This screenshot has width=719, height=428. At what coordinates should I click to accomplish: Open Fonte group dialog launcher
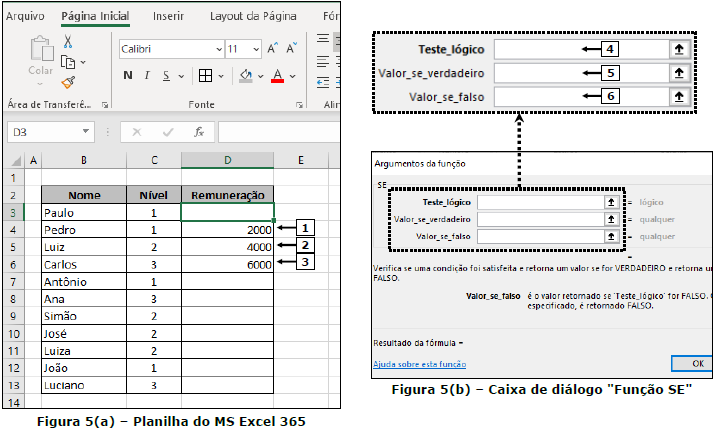click(299, 105)
